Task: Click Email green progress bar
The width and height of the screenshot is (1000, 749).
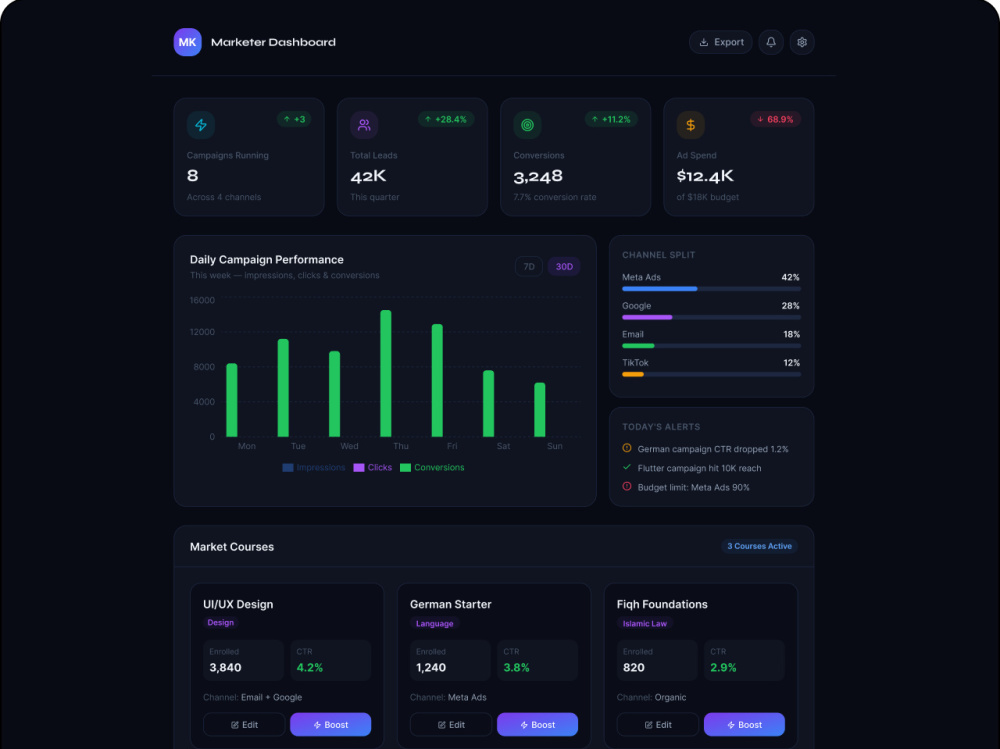Action: click(638, 346)
